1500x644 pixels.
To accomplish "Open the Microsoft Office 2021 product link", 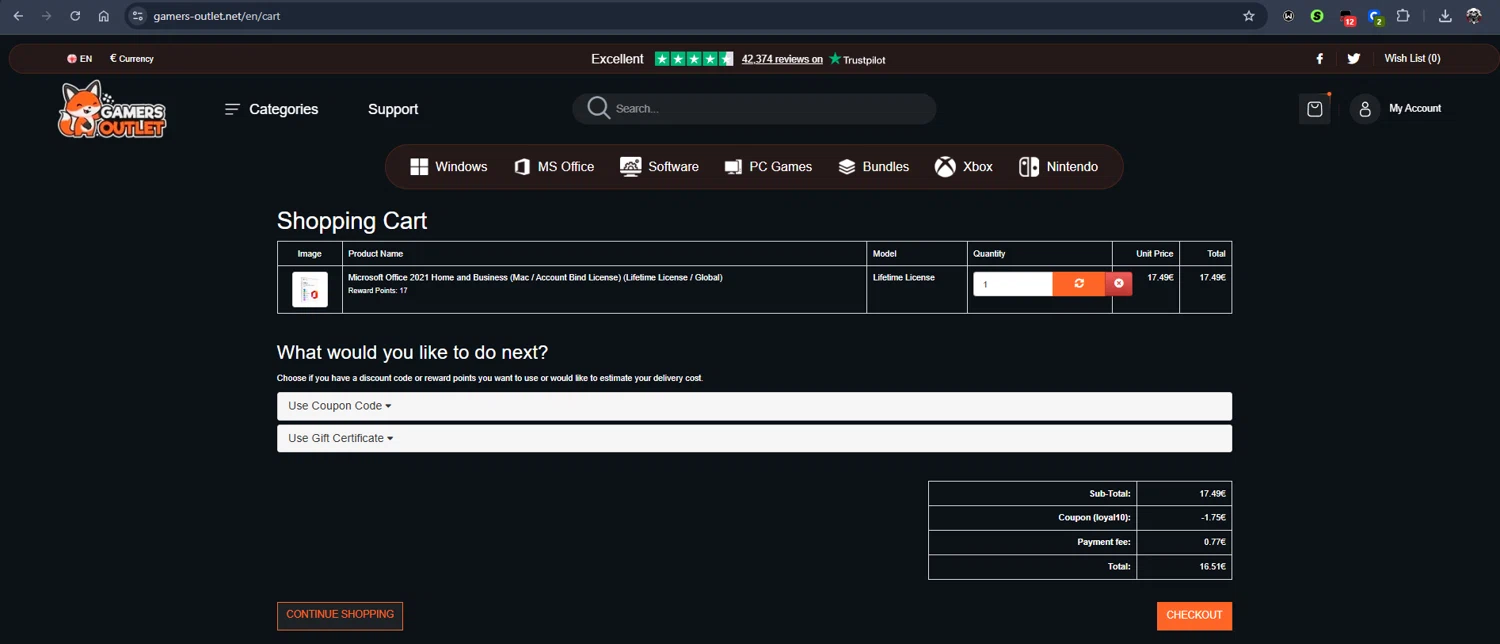I will click(535, 277).
